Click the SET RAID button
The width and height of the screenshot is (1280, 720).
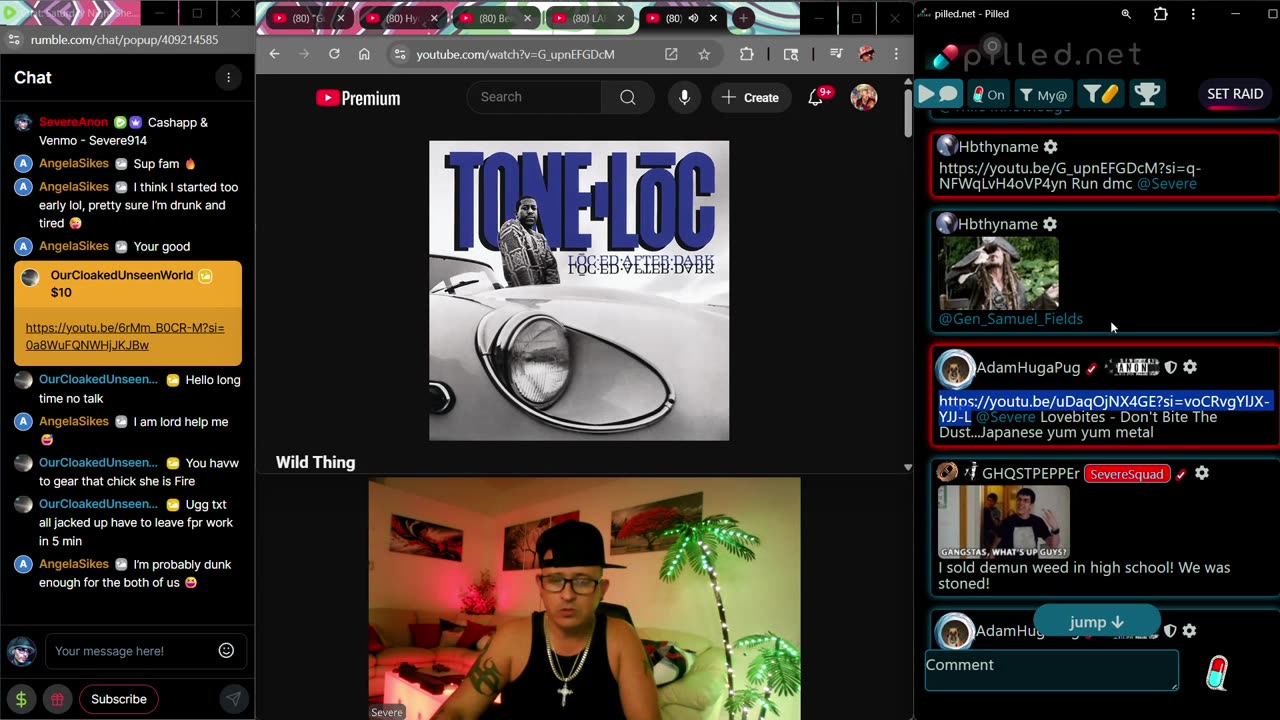click(x=1235, y=94)
